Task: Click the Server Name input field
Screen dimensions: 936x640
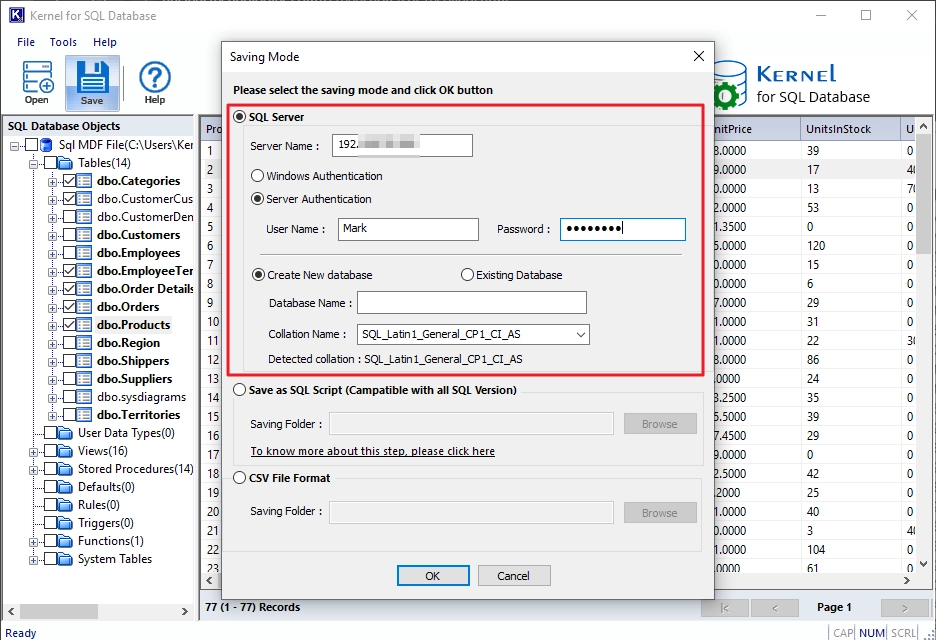Action: point(402,145)
